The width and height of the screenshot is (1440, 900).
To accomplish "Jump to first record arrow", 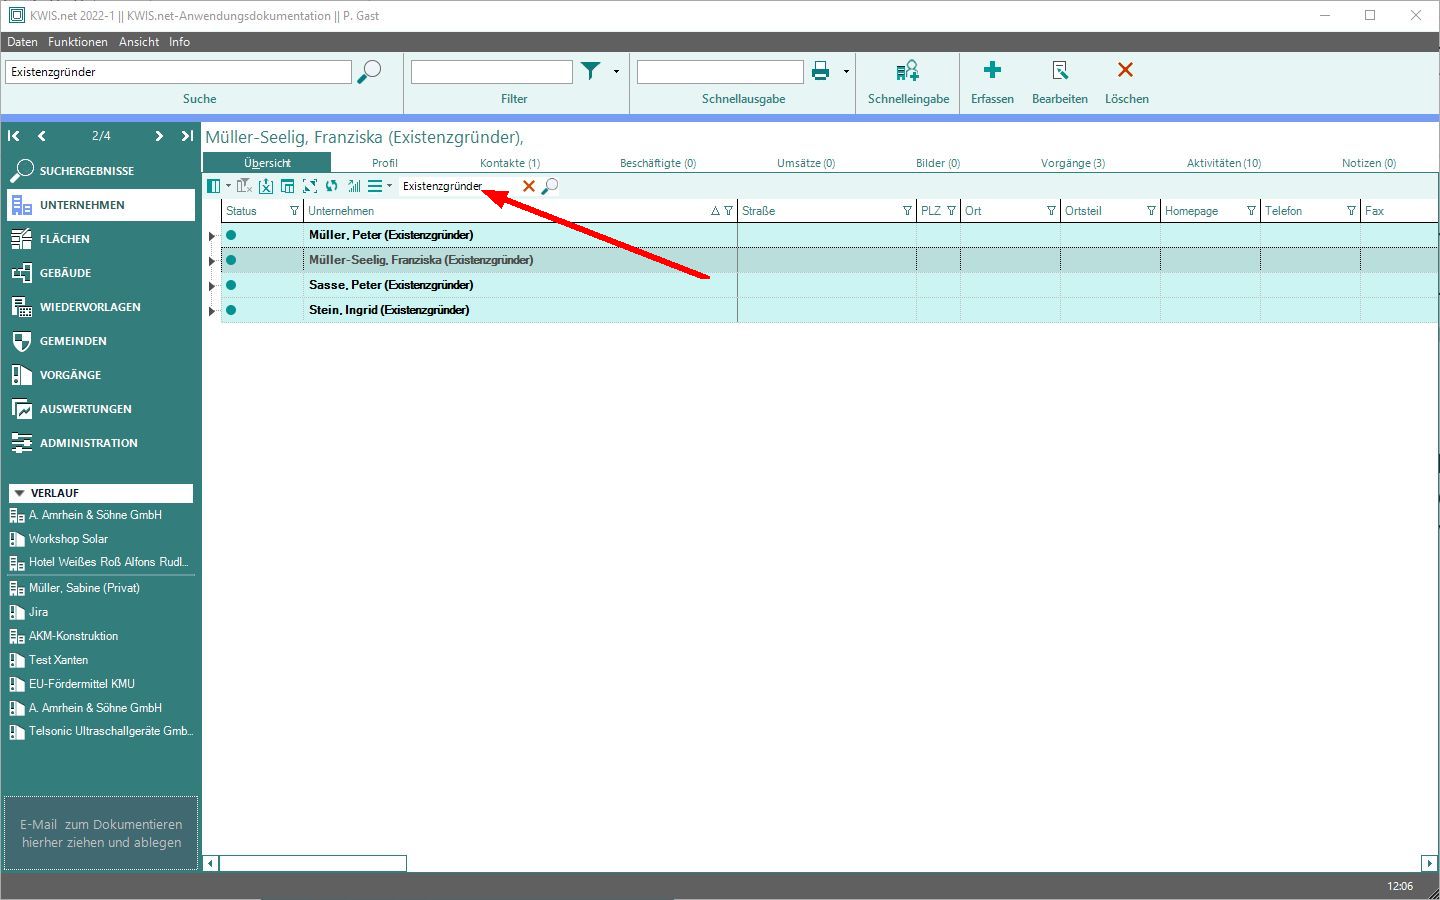I will pyautogui.click(x=14, y=136).
